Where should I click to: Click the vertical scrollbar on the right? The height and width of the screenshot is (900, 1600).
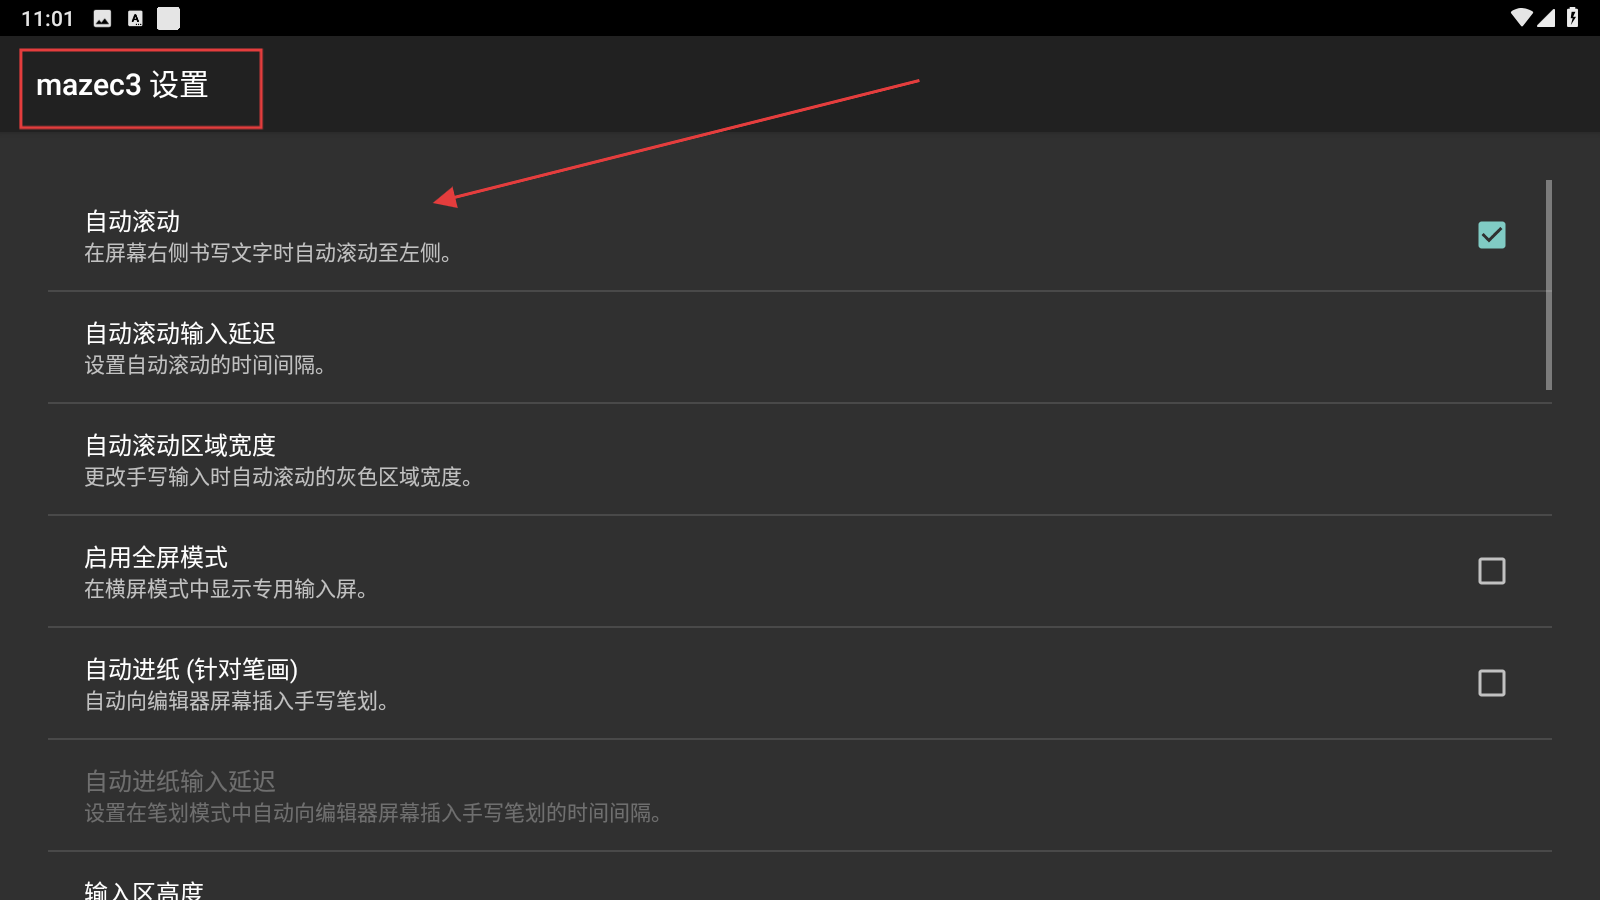(1549, 285)
